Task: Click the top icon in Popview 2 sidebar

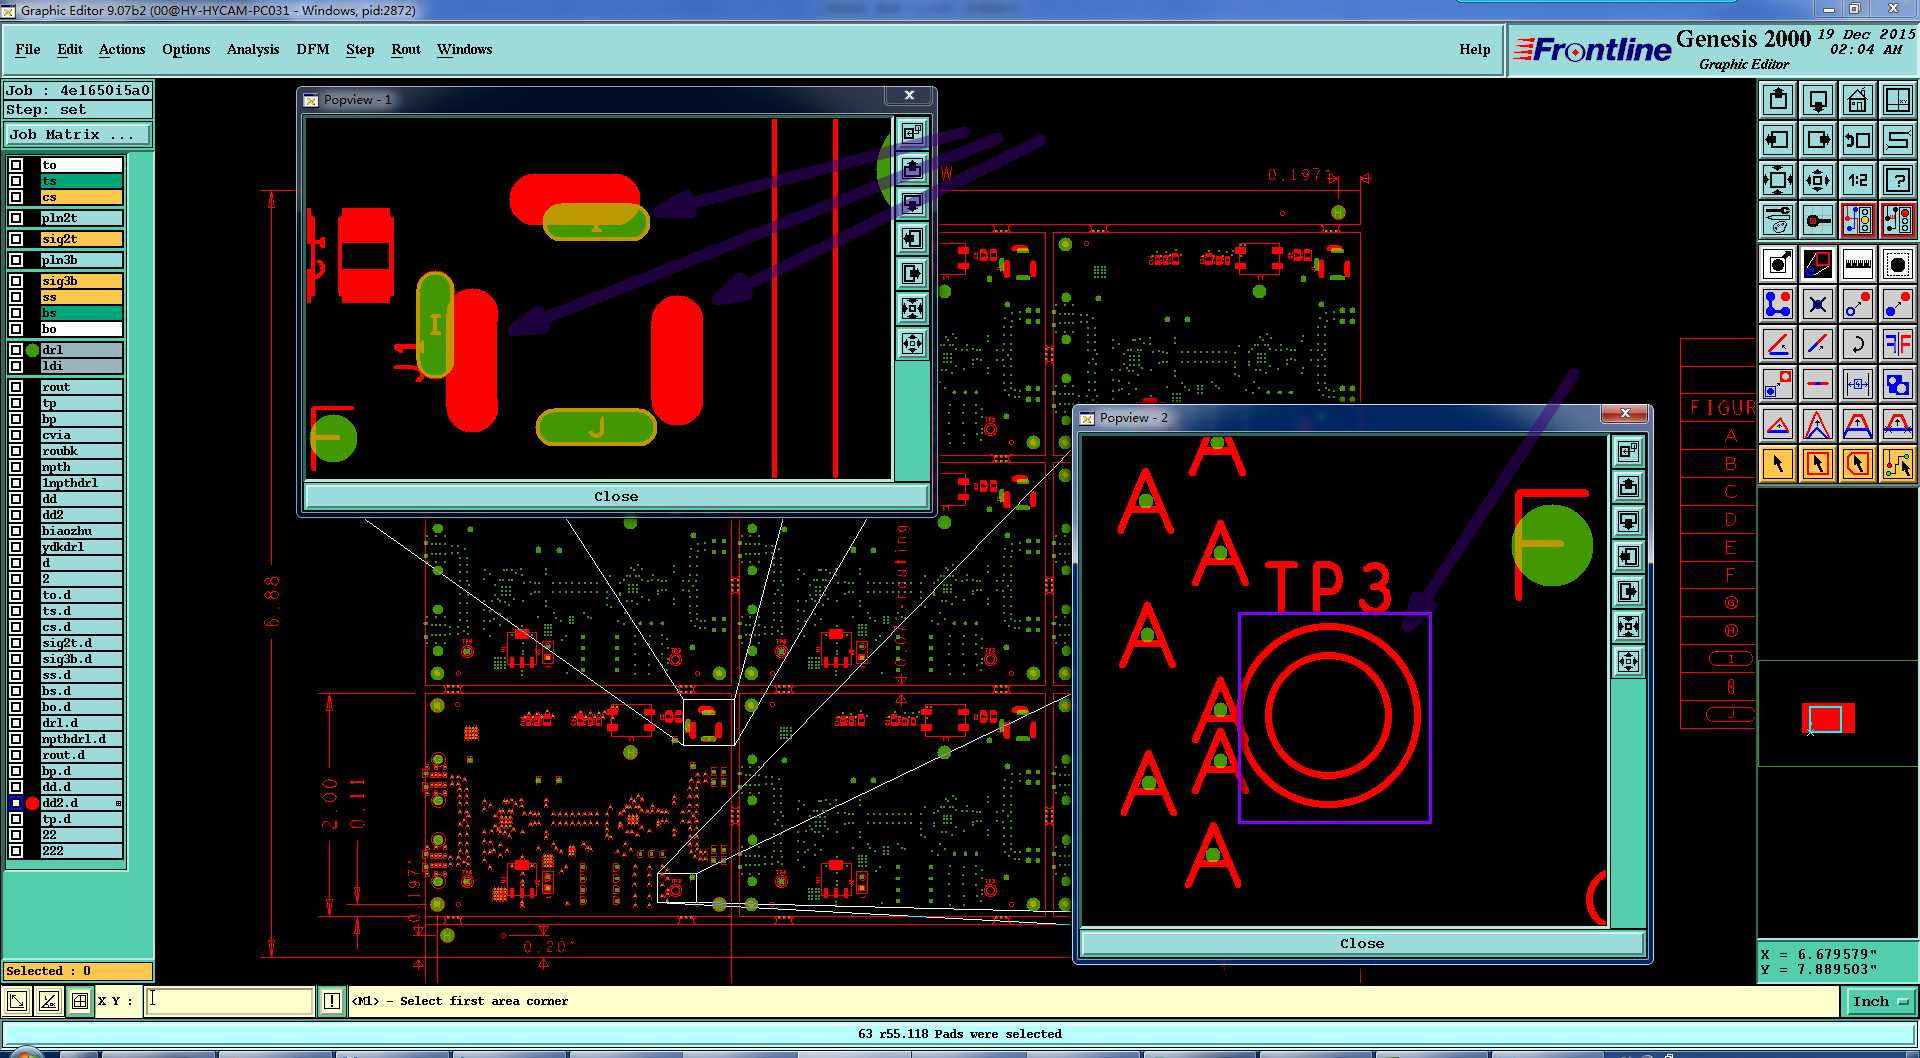Action: pos(1629,451)
